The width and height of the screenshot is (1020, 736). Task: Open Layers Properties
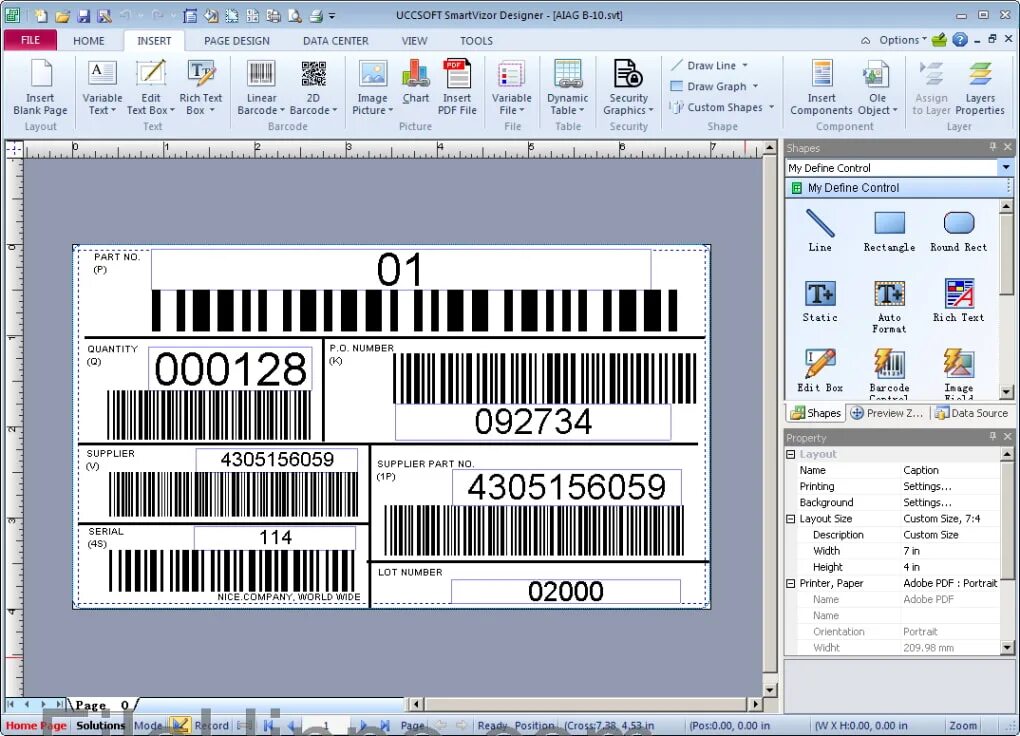[x=980, y=87]
